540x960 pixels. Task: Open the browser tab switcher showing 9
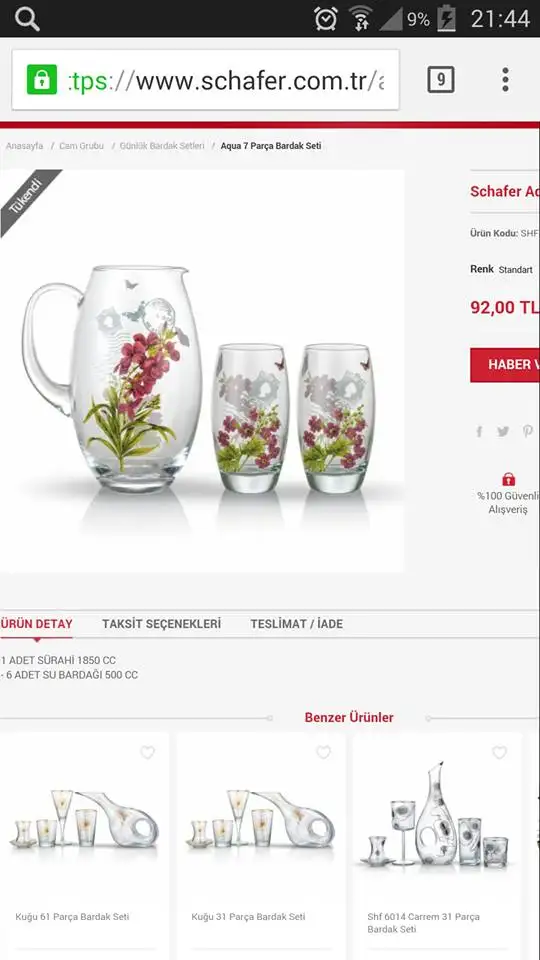click(441, 80)
